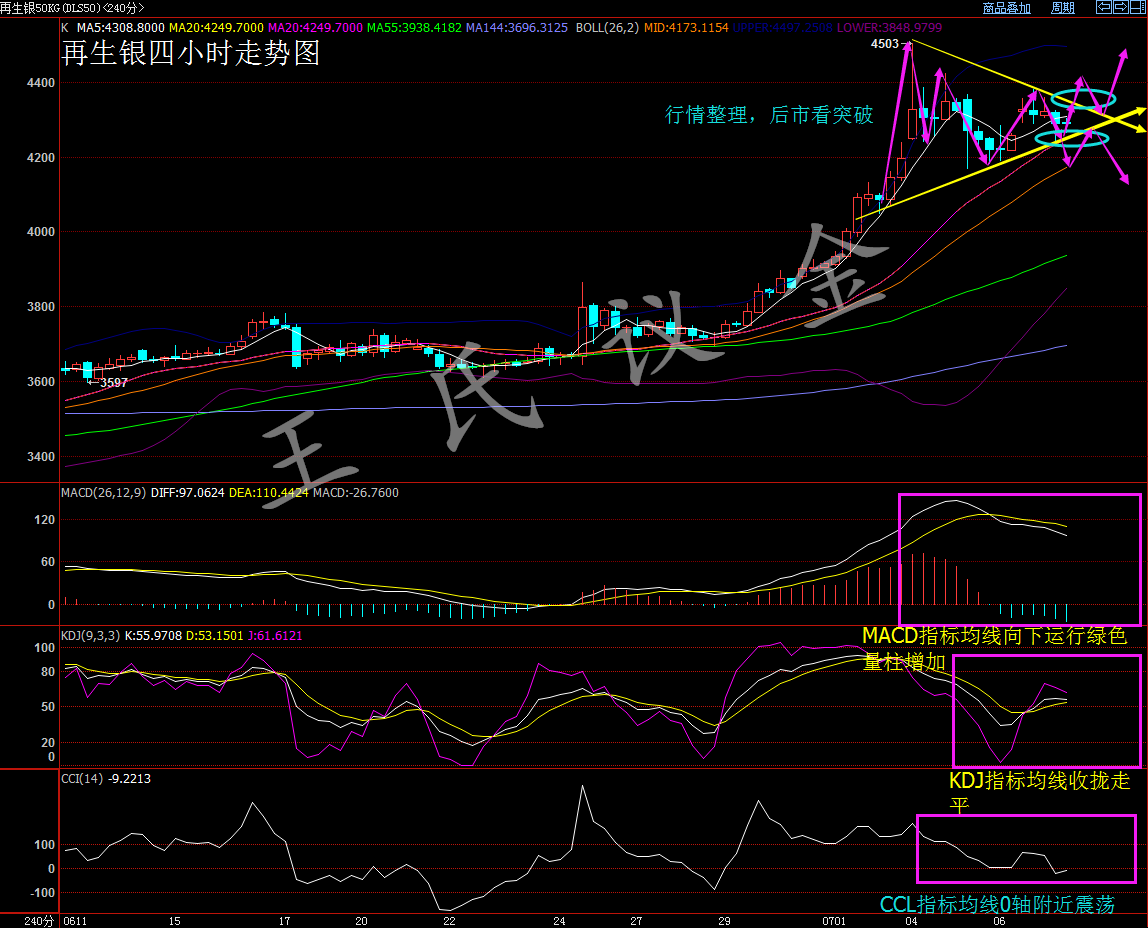Screen dimensions: 1148x928
Task: Click the CCI(14) indicator header
Action: click(80, 778)
